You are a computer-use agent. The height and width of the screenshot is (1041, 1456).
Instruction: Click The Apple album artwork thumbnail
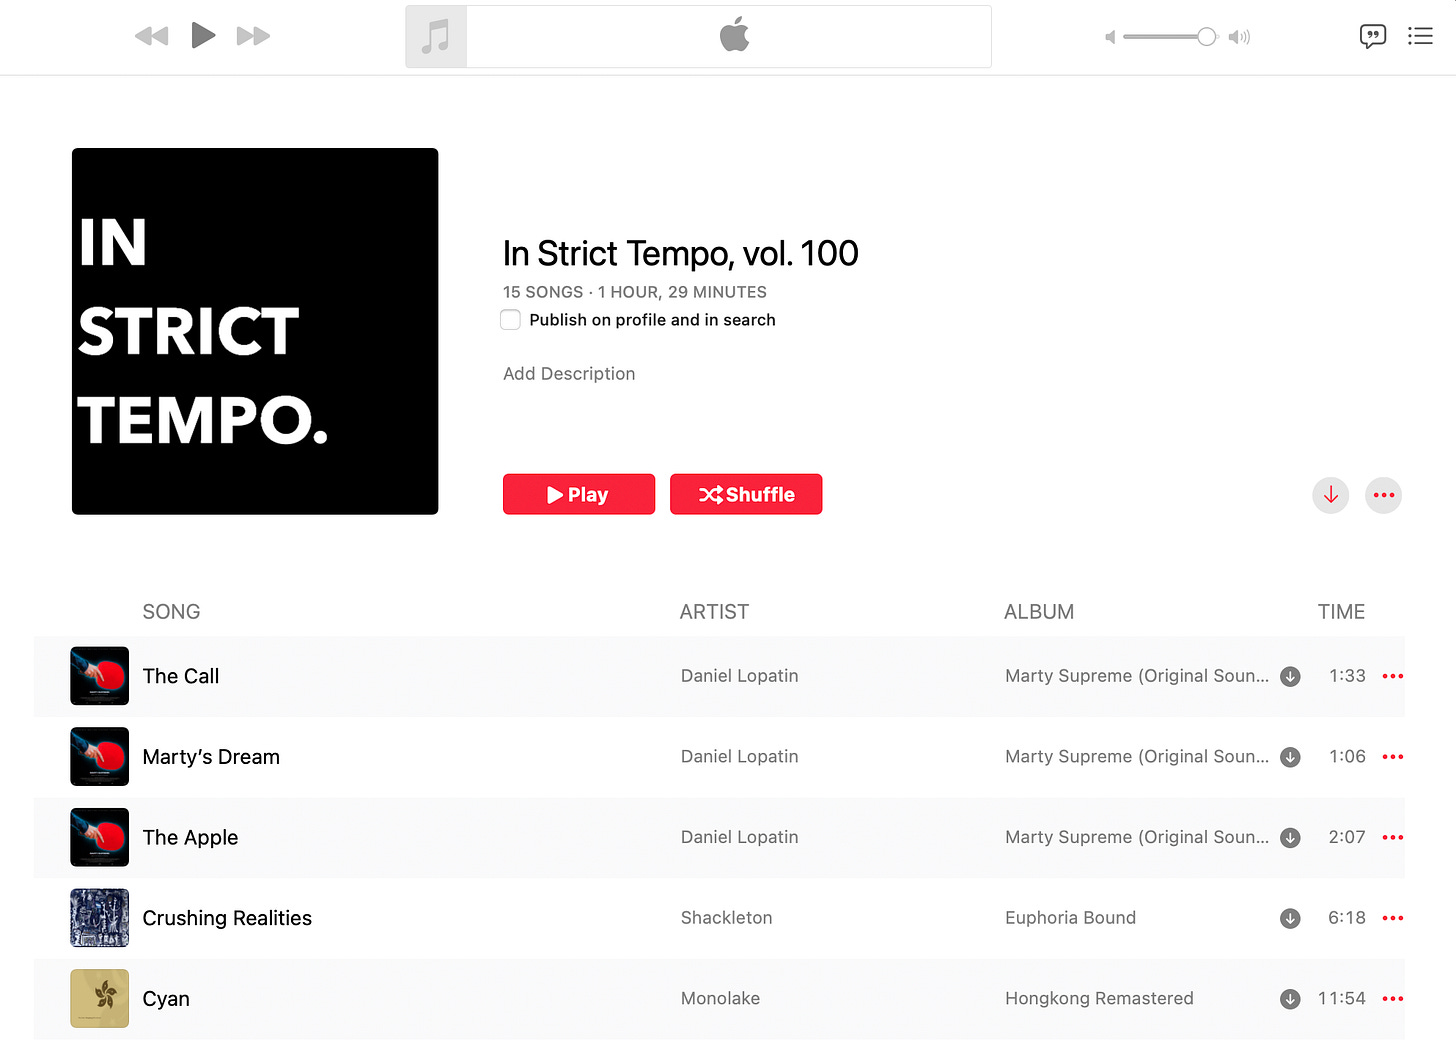[100, 837]
